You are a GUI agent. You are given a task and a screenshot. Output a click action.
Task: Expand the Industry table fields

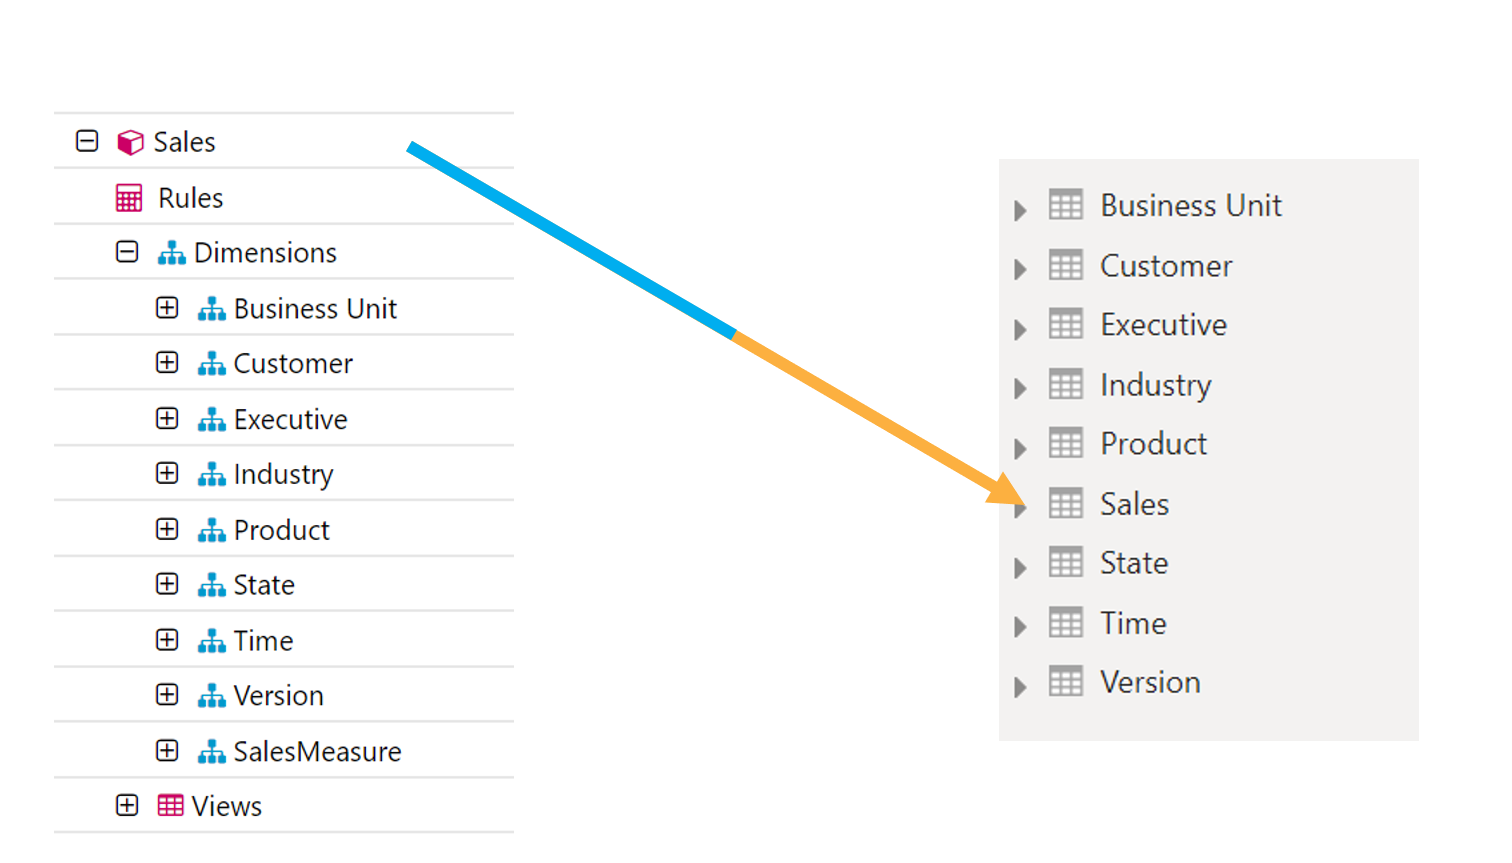[1020, 388]
